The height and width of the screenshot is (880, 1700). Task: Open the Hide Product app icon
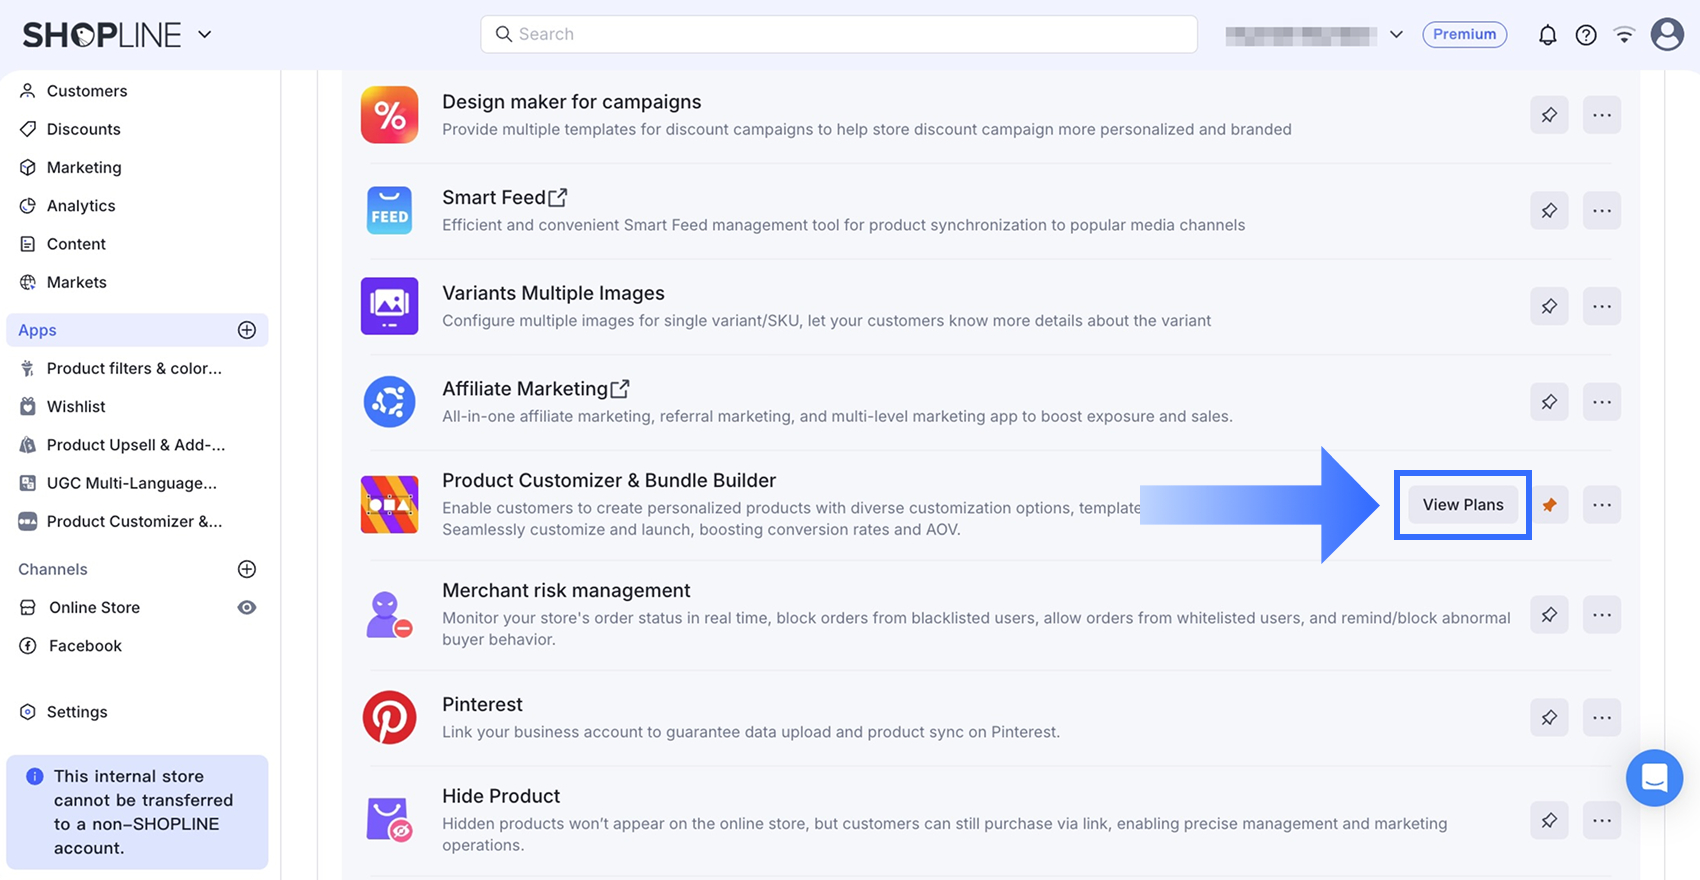pyautogui.click(x=389, y=820)
